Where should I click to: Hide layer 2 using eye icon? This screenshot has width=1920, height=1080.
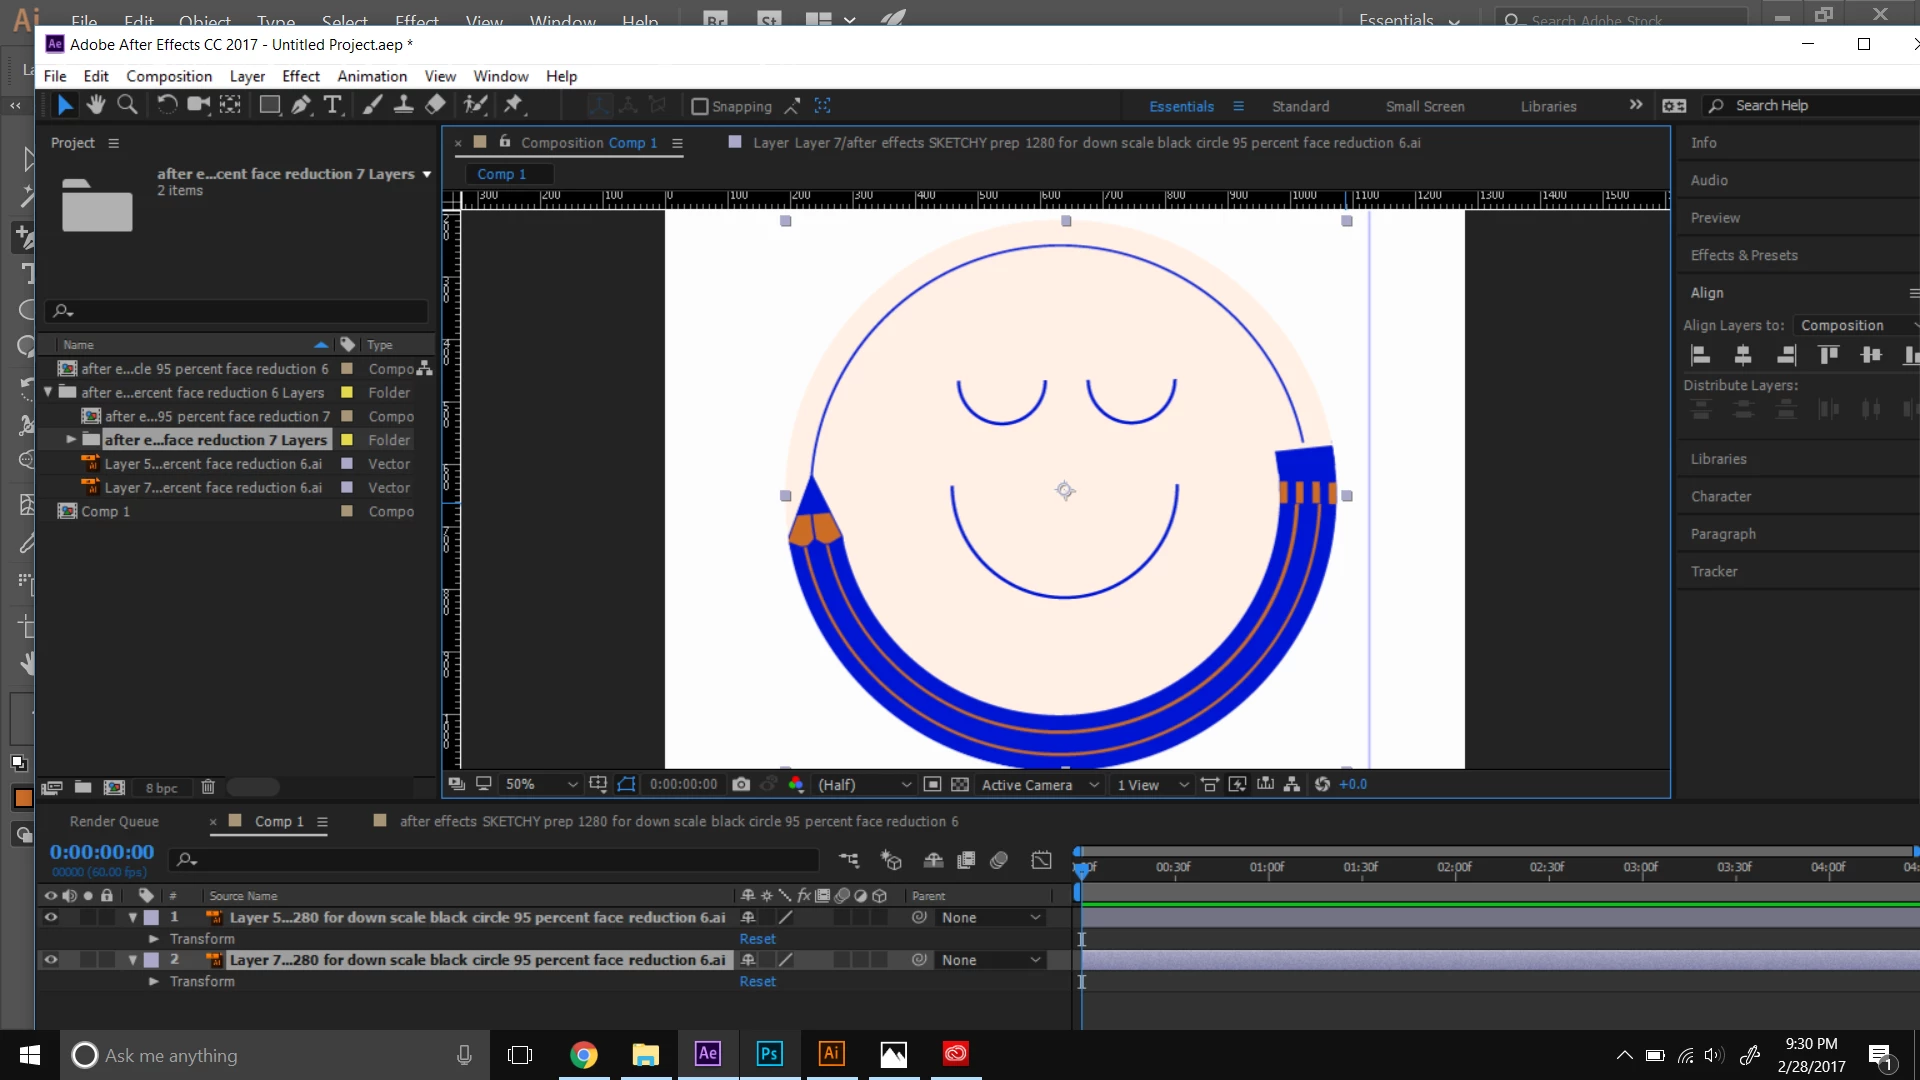51,960
